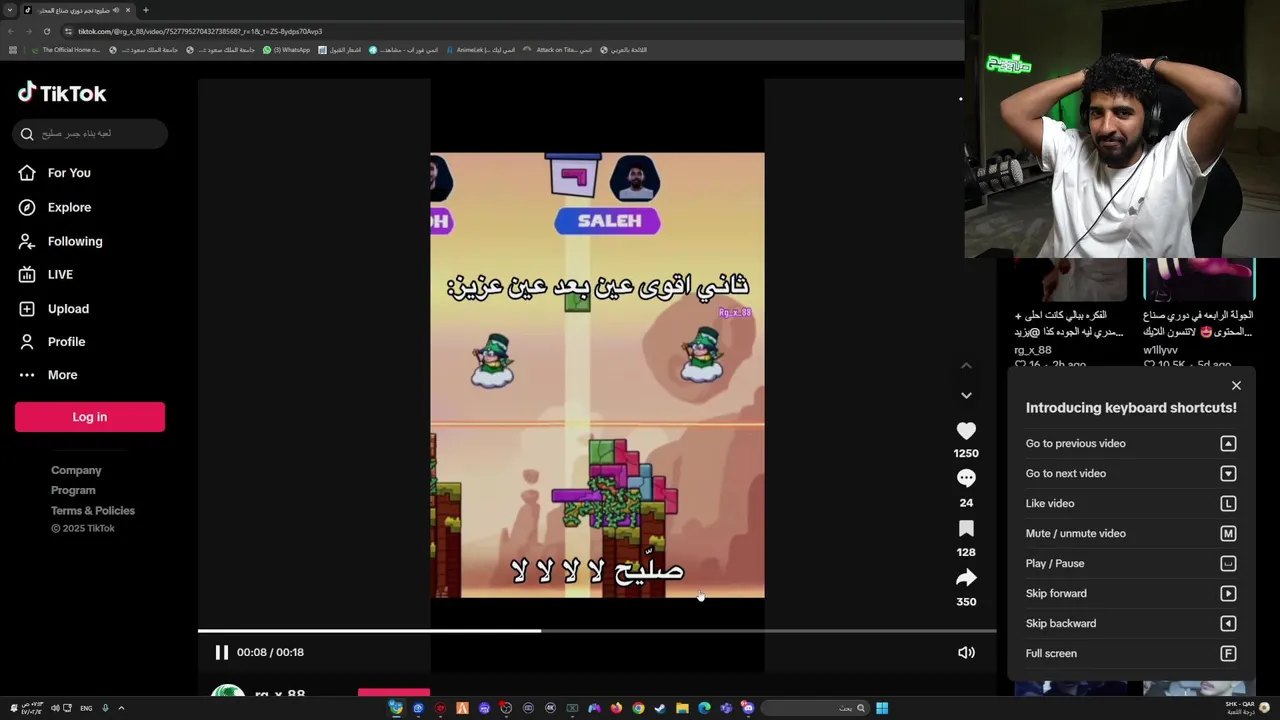Click the TikTok logo

(62, 93)
